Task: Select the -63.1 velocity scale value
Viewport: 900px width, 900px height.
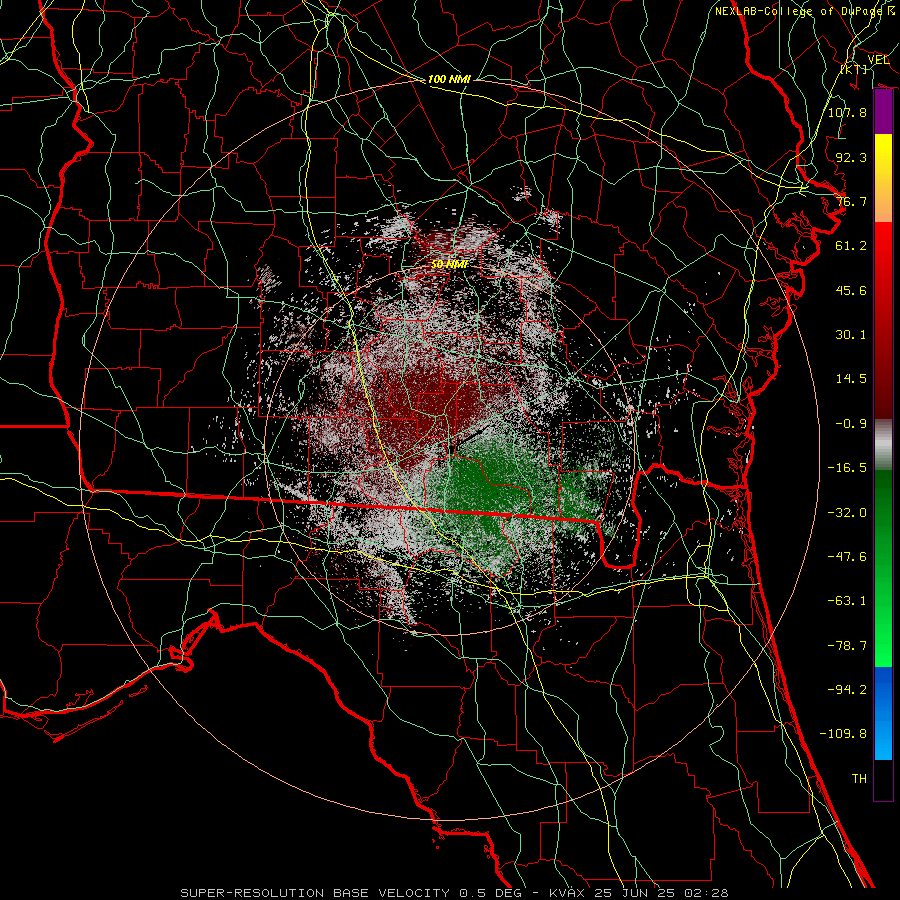Action: (x=847, y=601)
